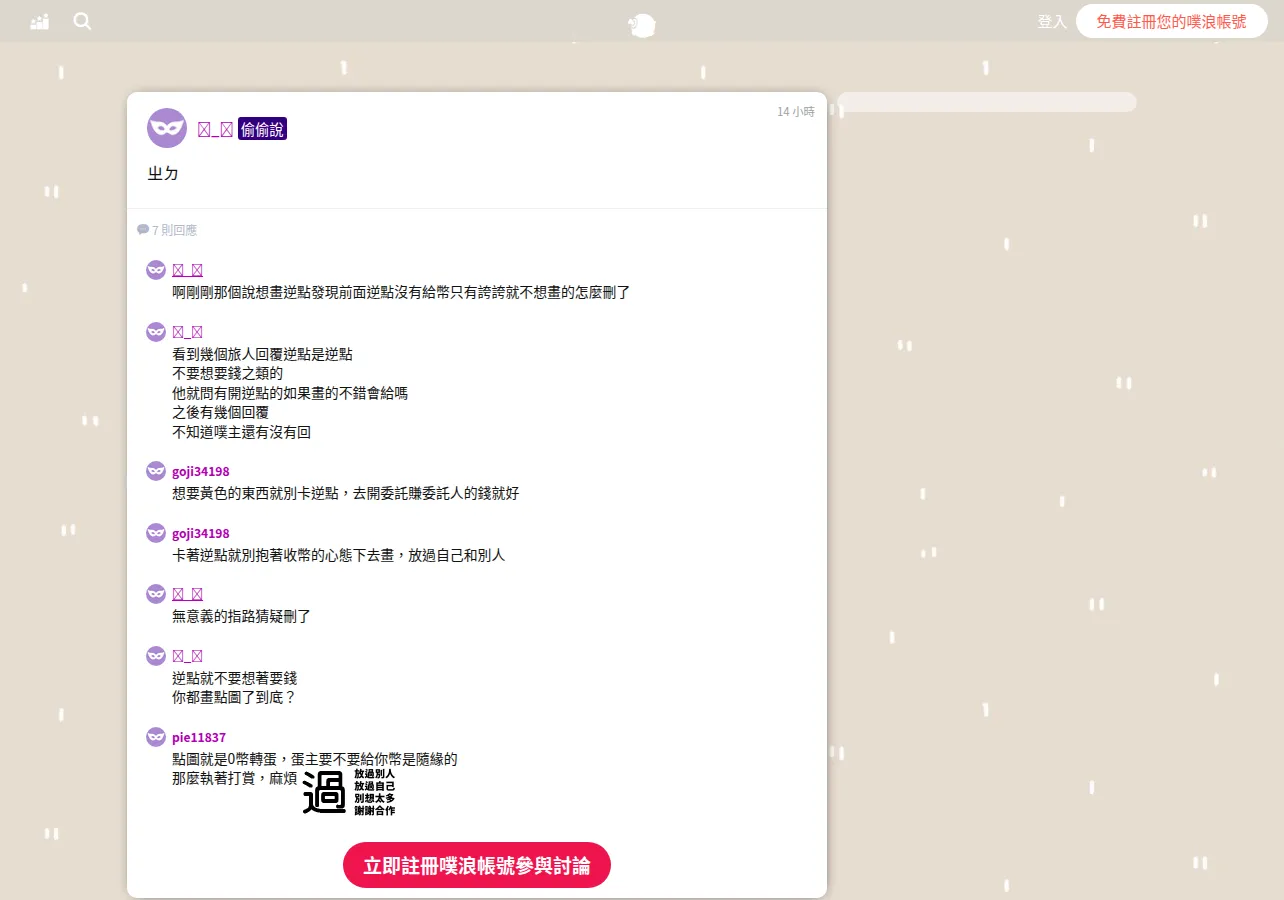Open goji34198 name above 想要黃色的東西 reply
The height and width of the screenshot is (900, 1284).
click(x=201, y=471)
